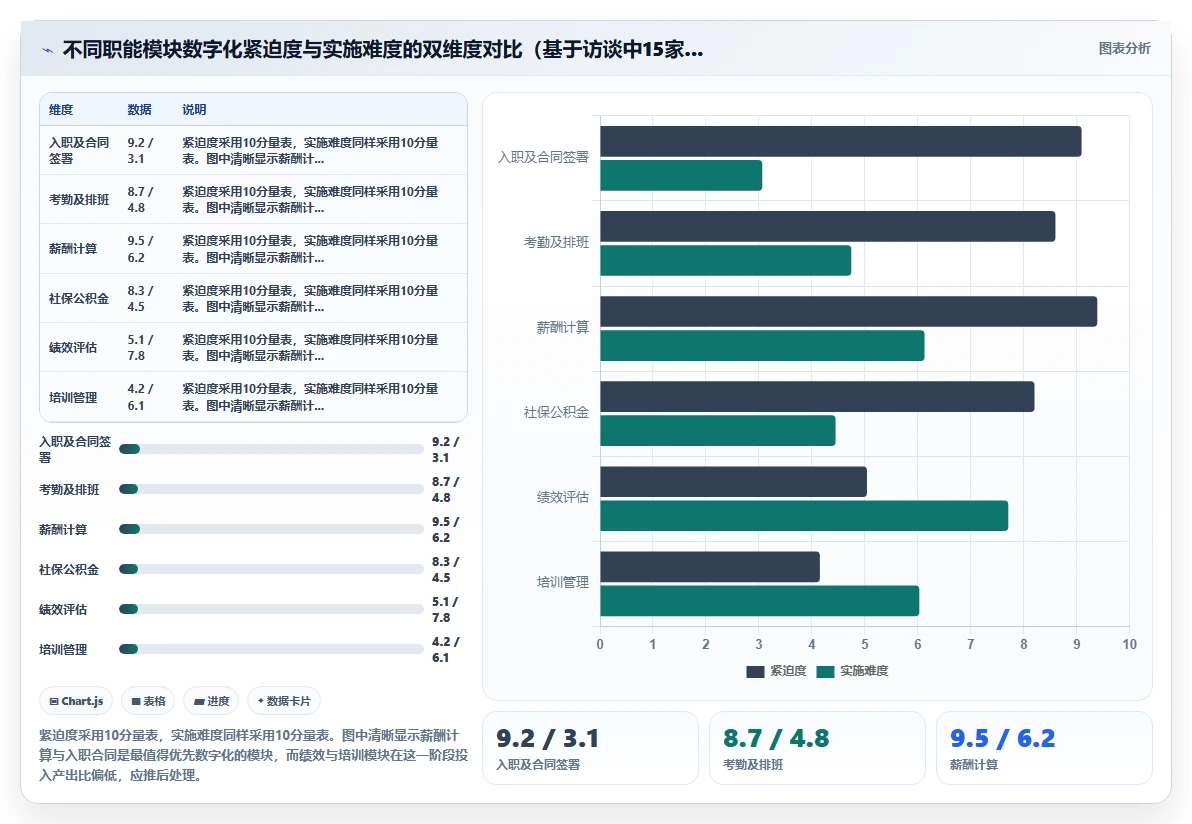The image size is (1192, 824).
Task: Click the x-axis tick label 5
Action: point(864,645)
